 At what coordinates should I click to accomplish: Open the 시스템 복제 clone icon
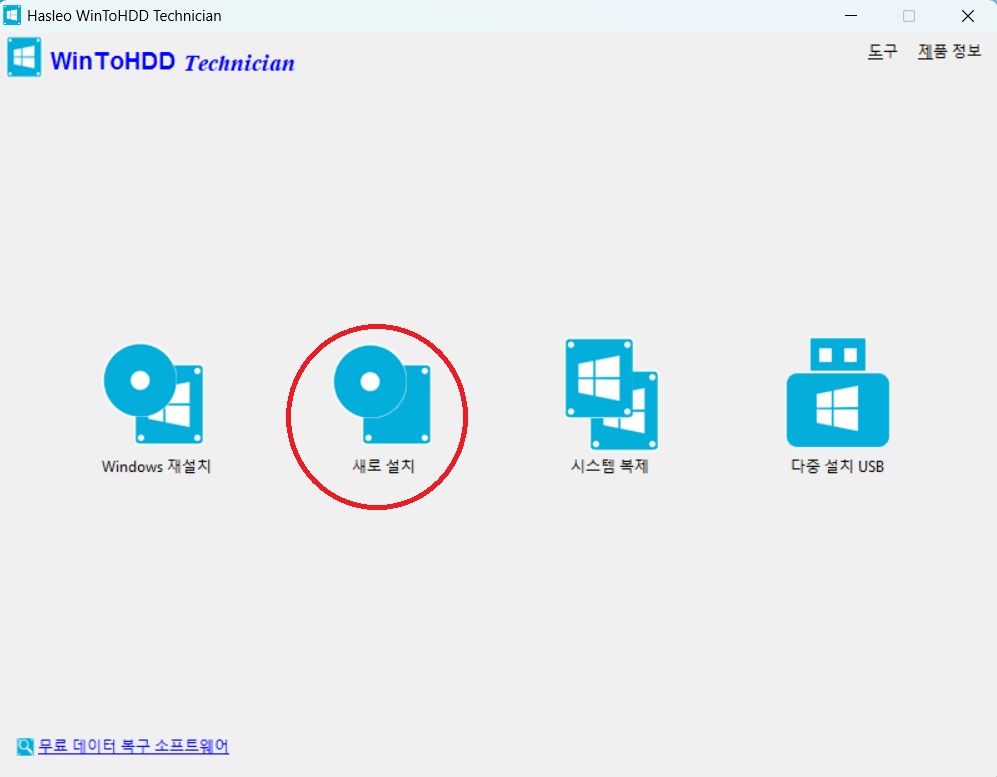click(x=612, y=394)
